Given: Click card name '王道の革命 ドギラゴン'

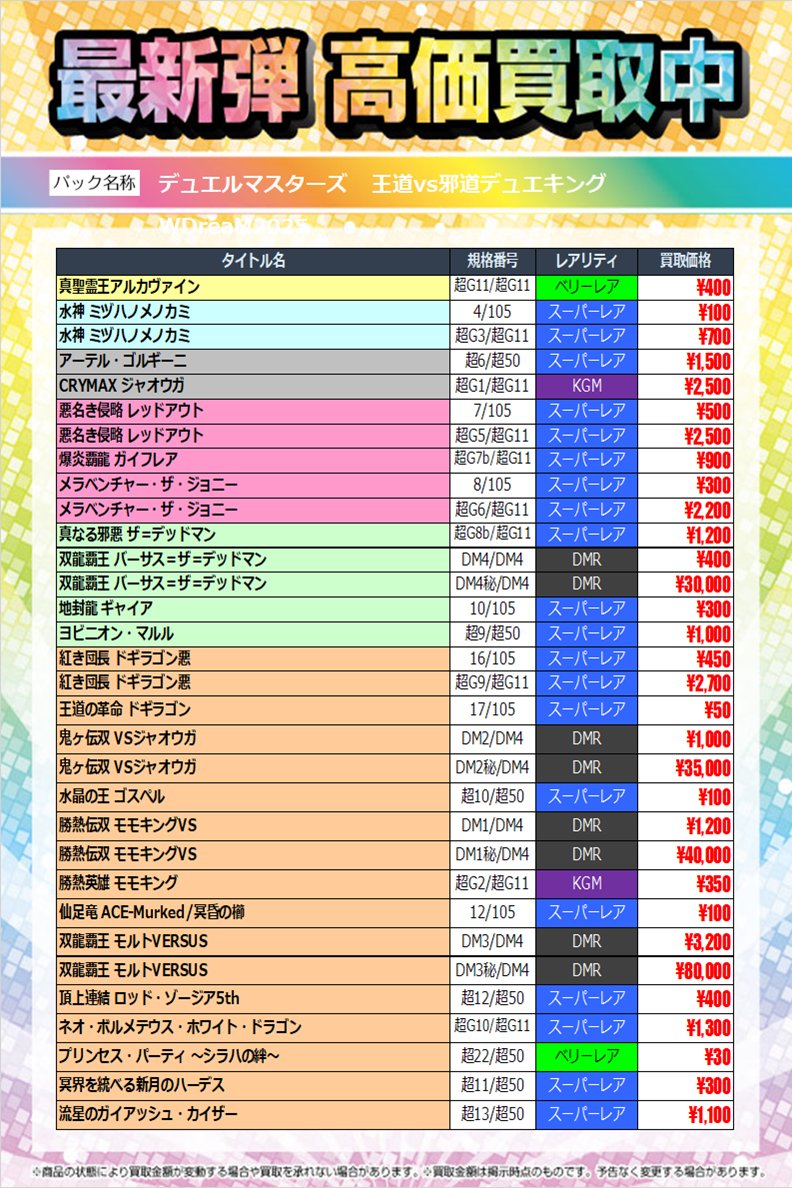Looking at the screenshot, I should click(125, 710).
